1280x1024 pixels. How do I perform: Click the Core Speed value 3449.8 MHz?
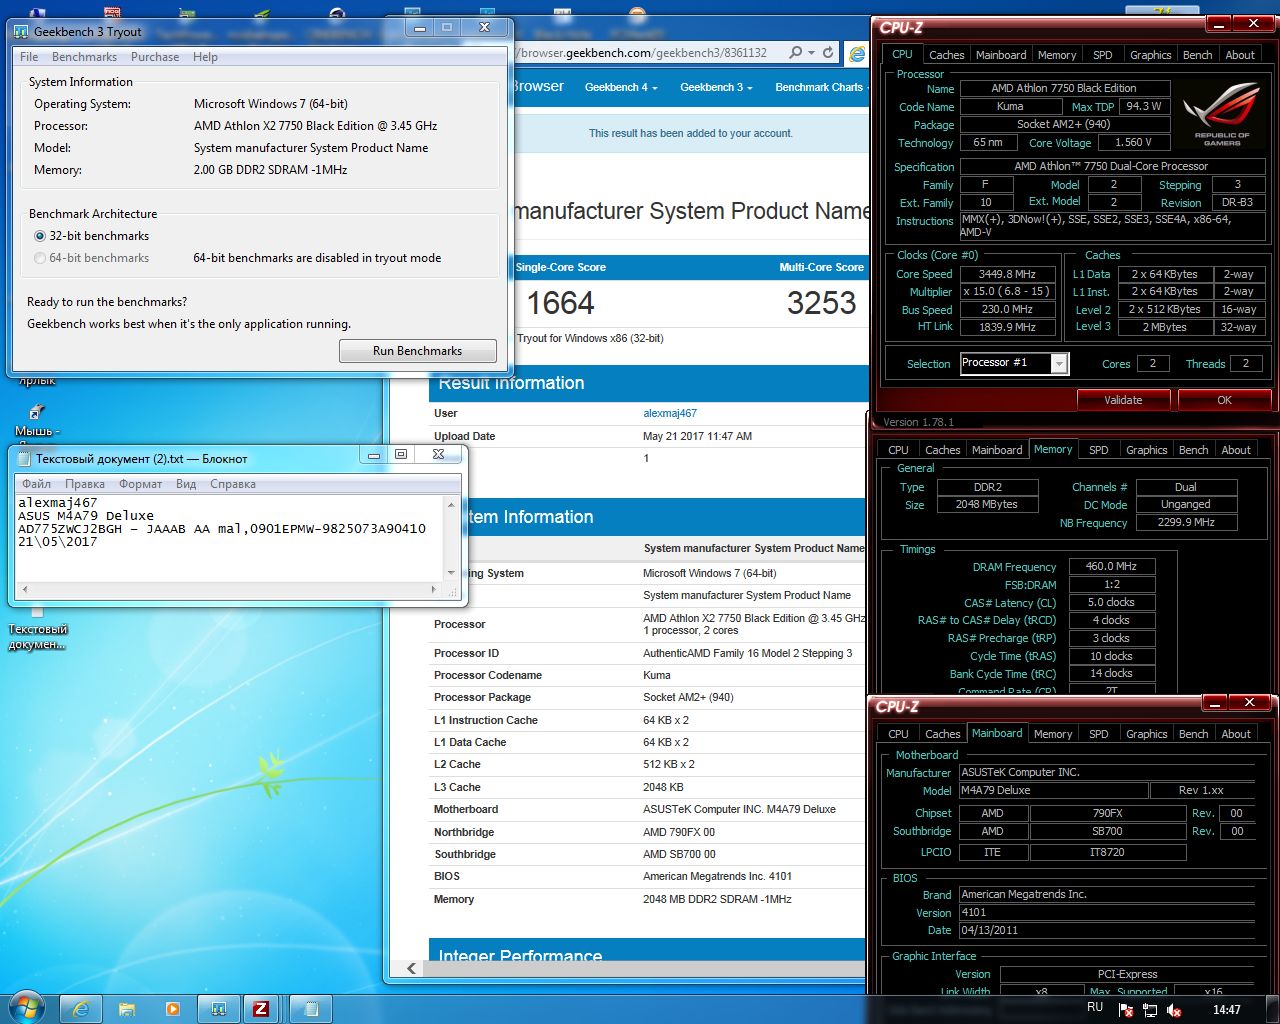coord(1007,274)
